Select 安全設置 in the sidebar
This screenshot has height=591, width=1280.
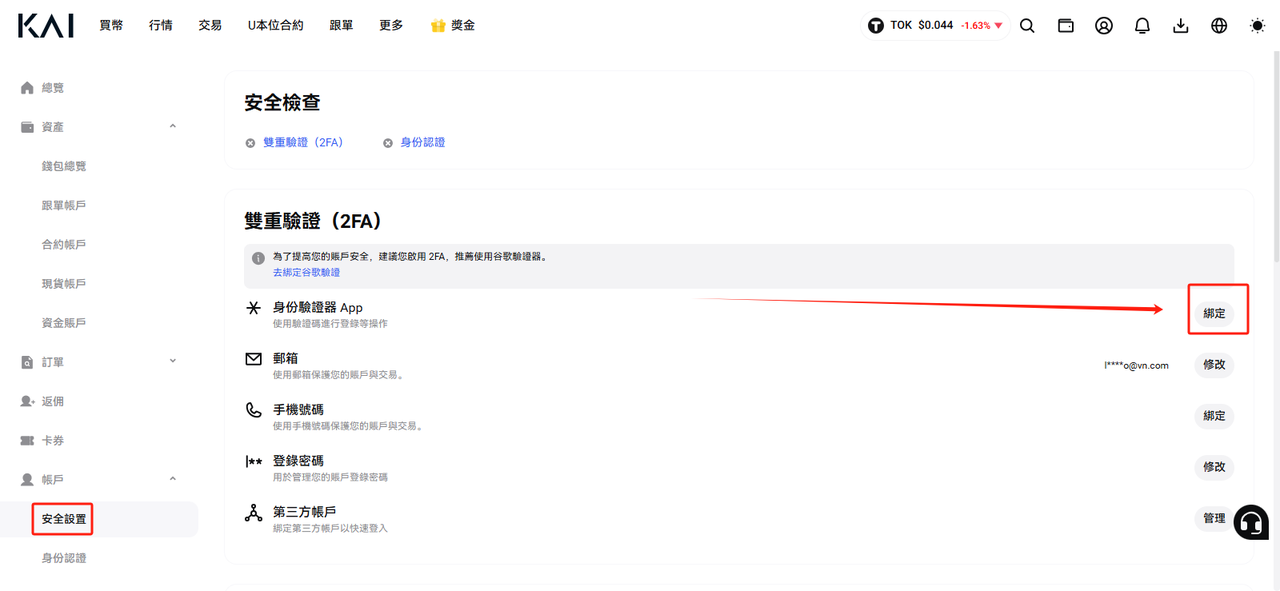coord(64,519)
